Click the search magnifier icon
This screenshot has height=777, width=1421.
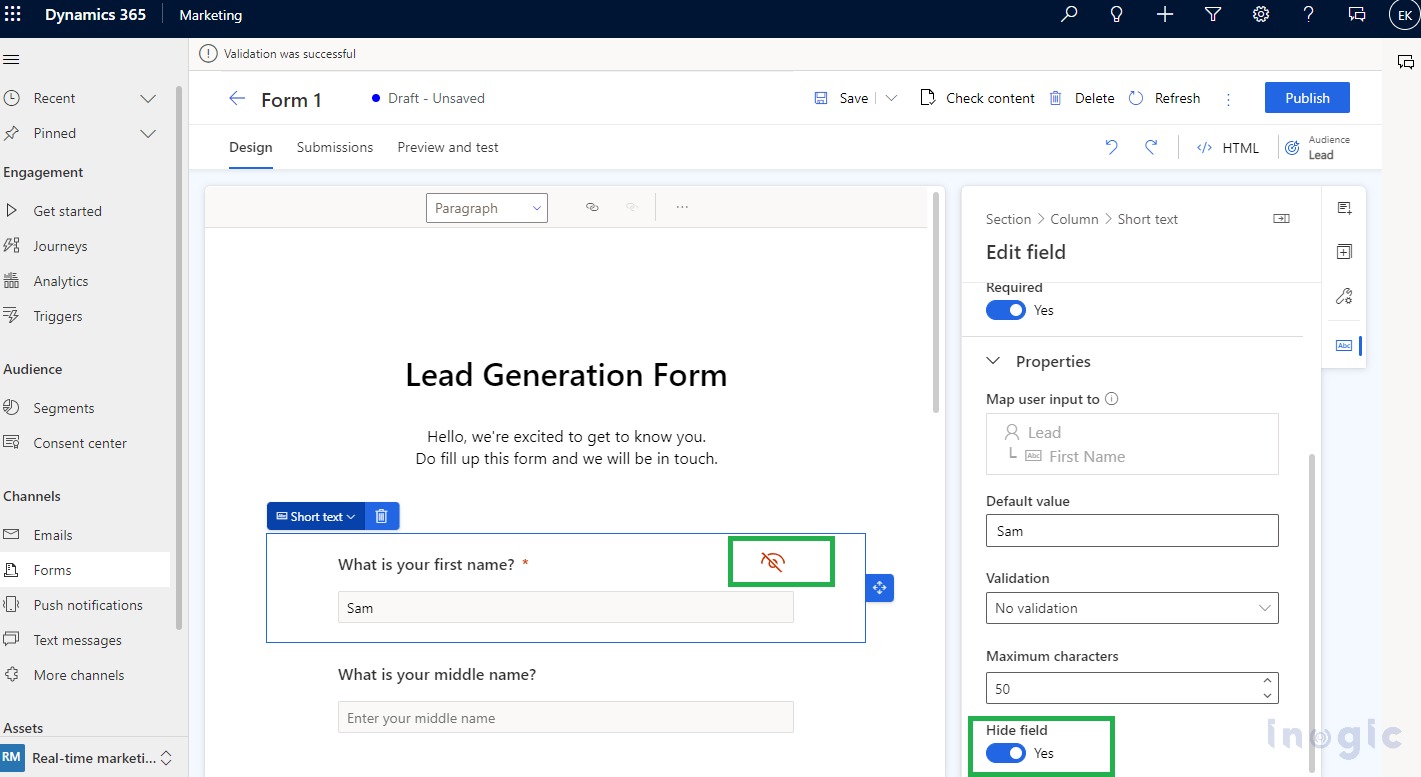coord(1069,15)
